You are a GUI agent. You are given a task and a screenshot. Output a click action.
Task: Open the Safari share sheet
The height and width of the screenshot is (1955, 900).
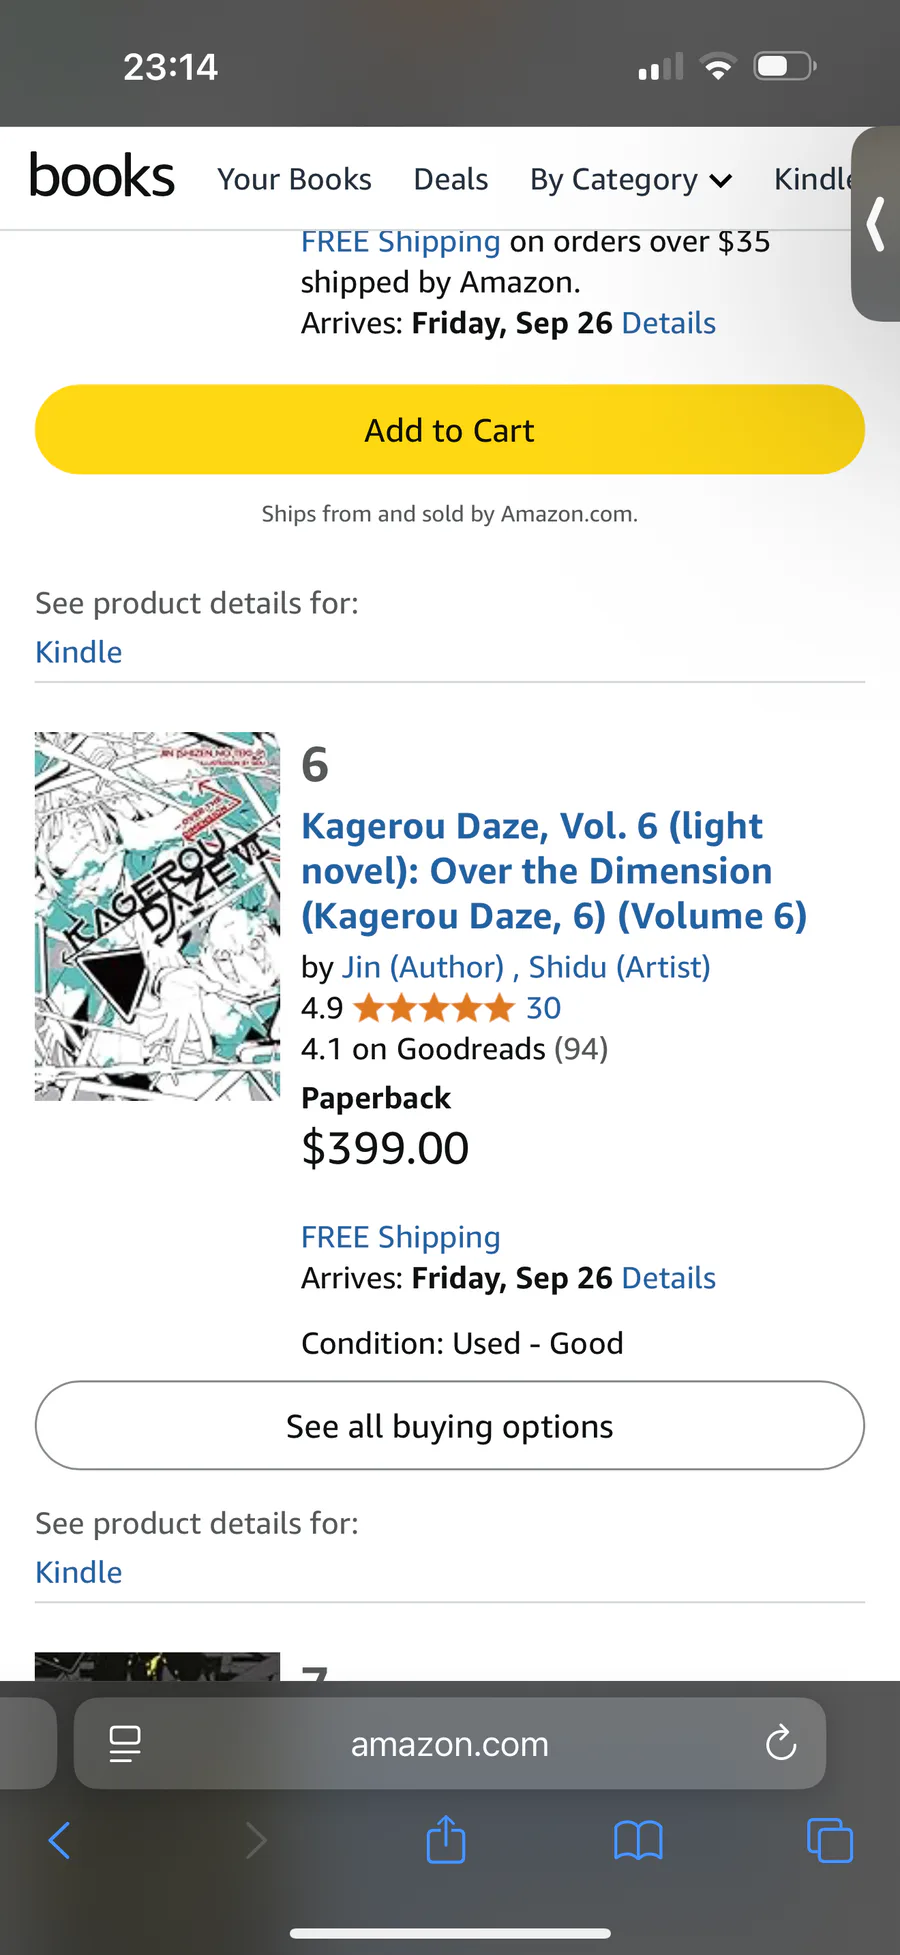tap(446, 1840)
